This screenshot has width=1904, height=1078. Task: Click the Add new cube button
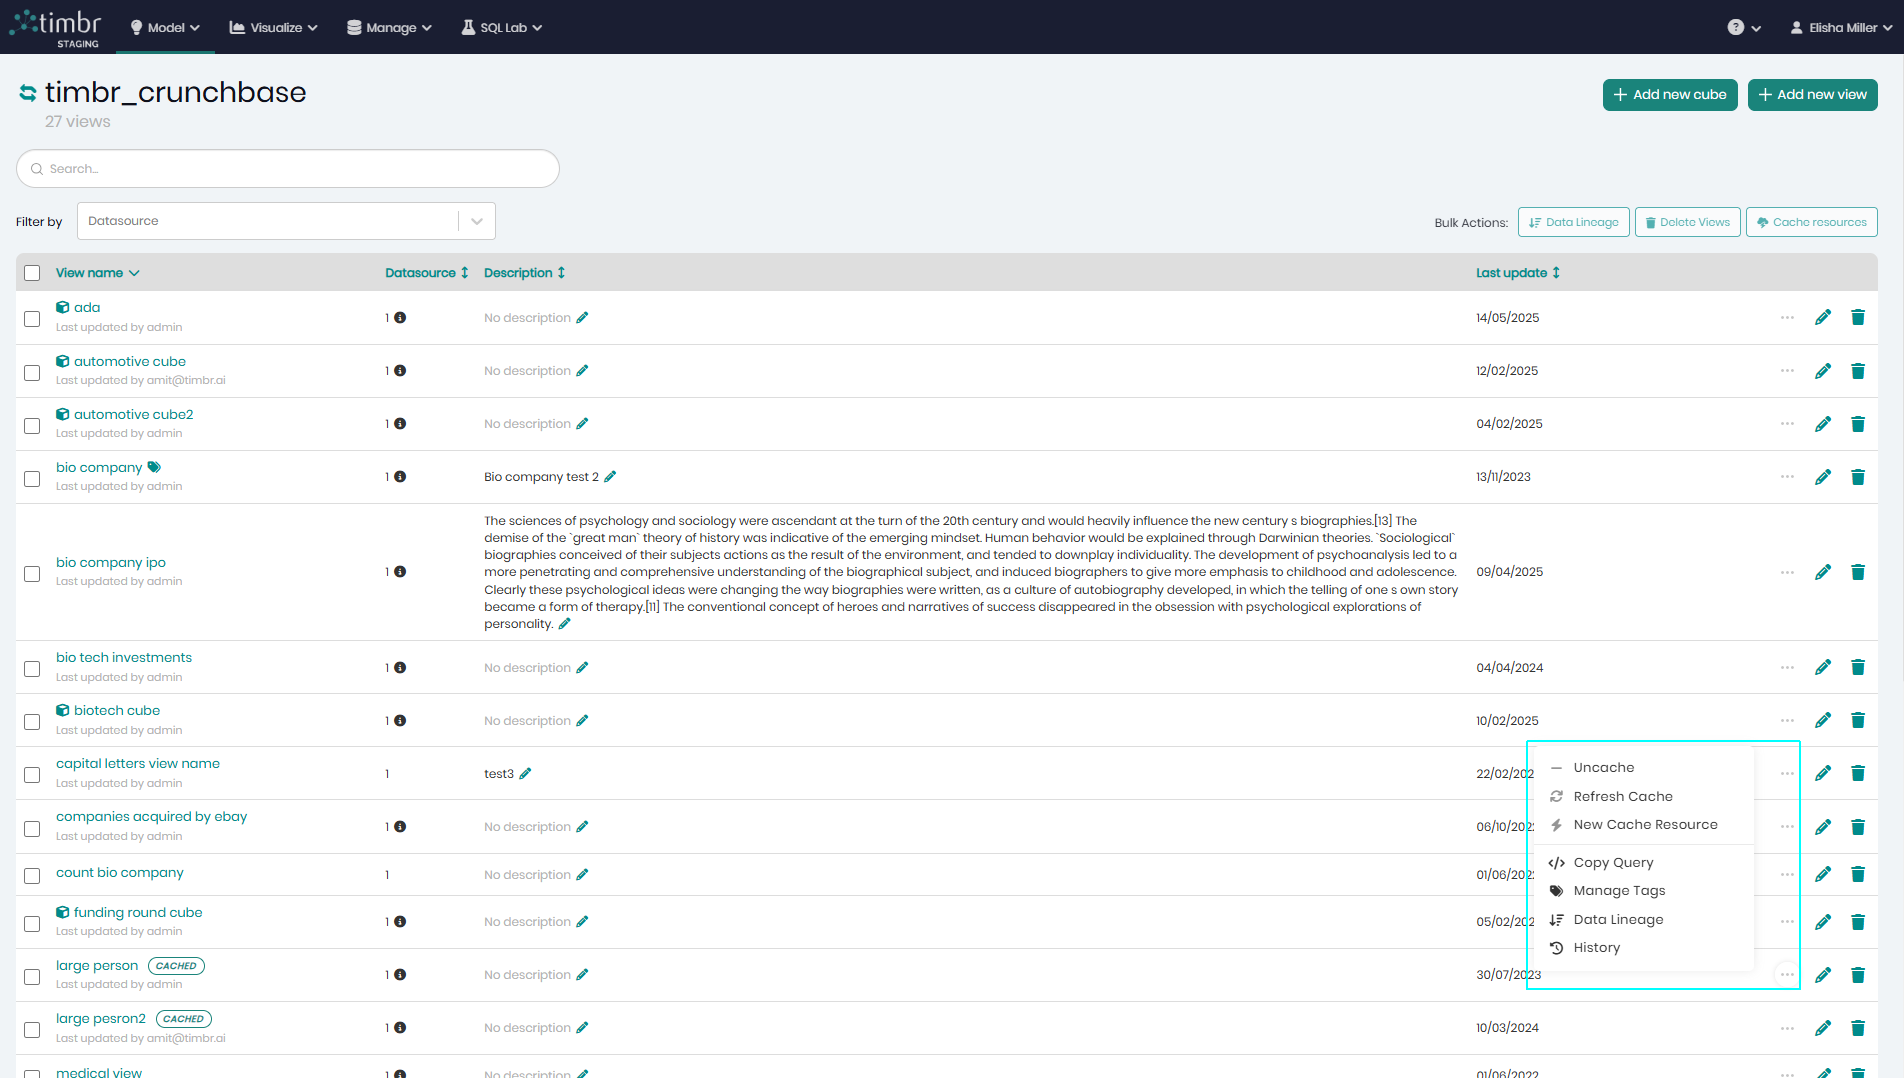click(x=1669, y=94)
